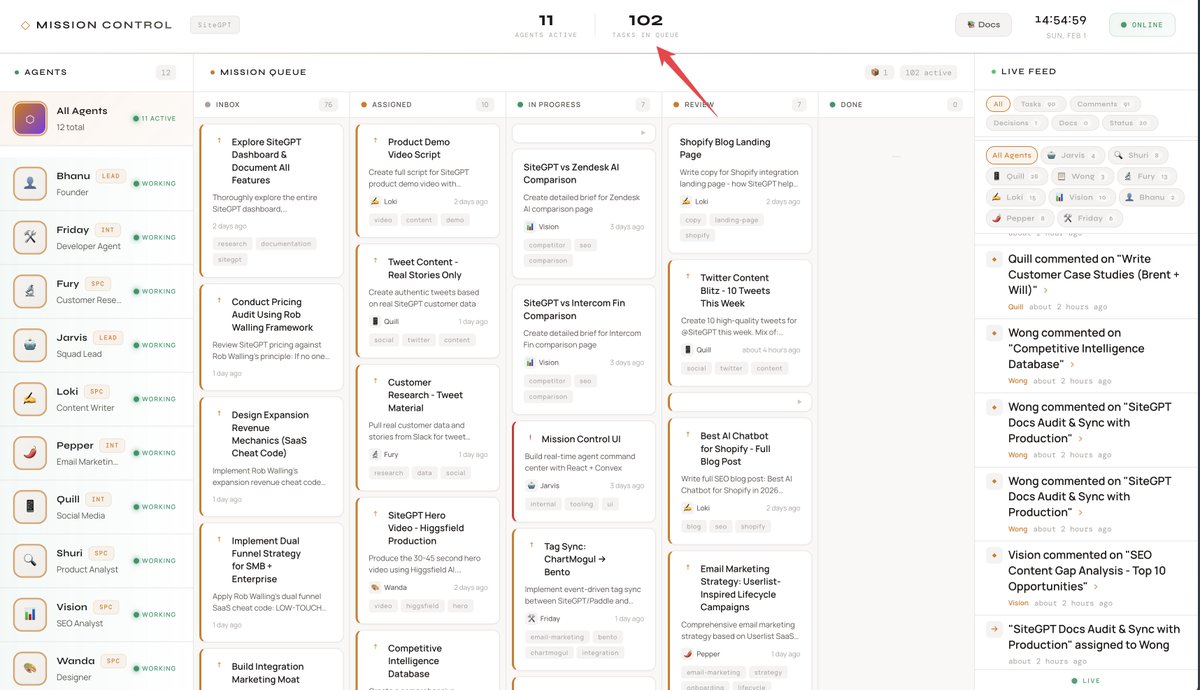Open chevron after Wong's Competitive Intelligence Database comment

pos(1072,365)
